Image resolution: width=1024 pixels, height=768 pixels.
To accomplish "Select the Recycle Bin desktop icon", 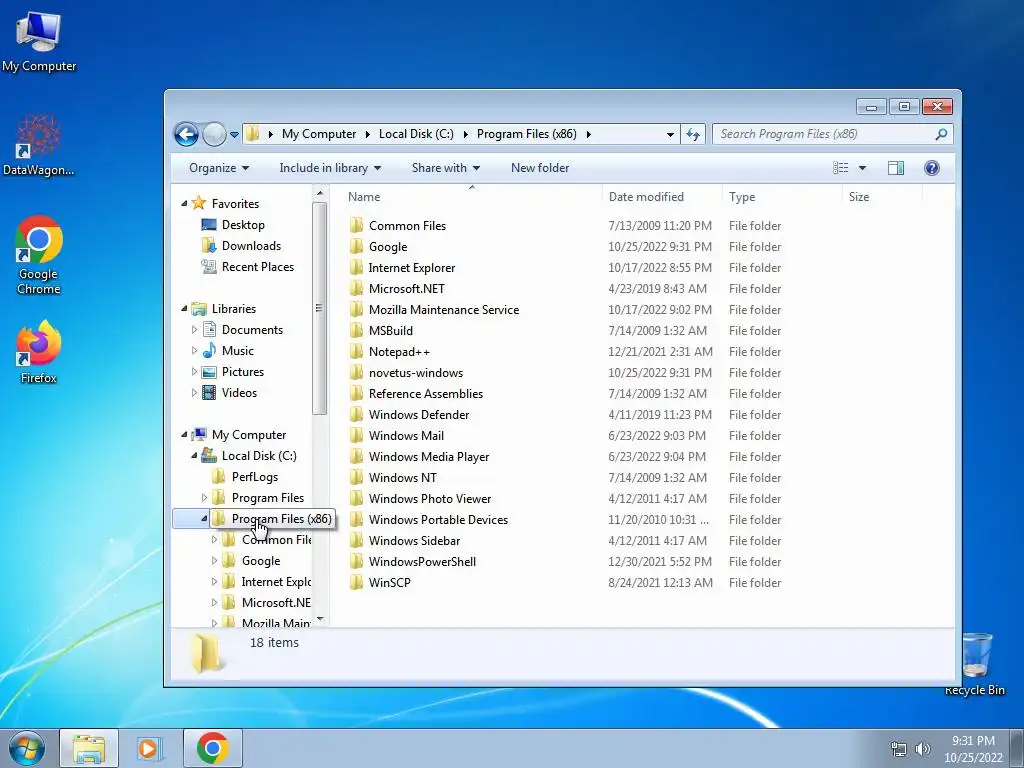I will (975, 664).
